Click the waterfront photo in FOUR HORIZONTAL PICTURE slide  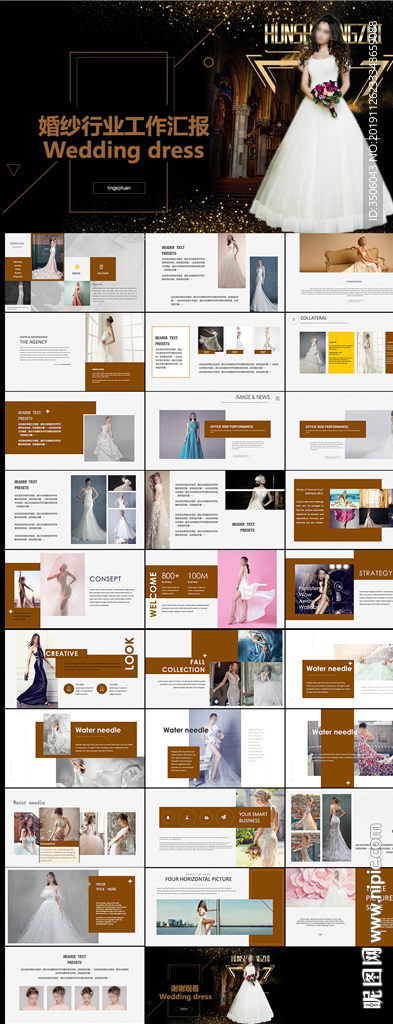[215, 916]
